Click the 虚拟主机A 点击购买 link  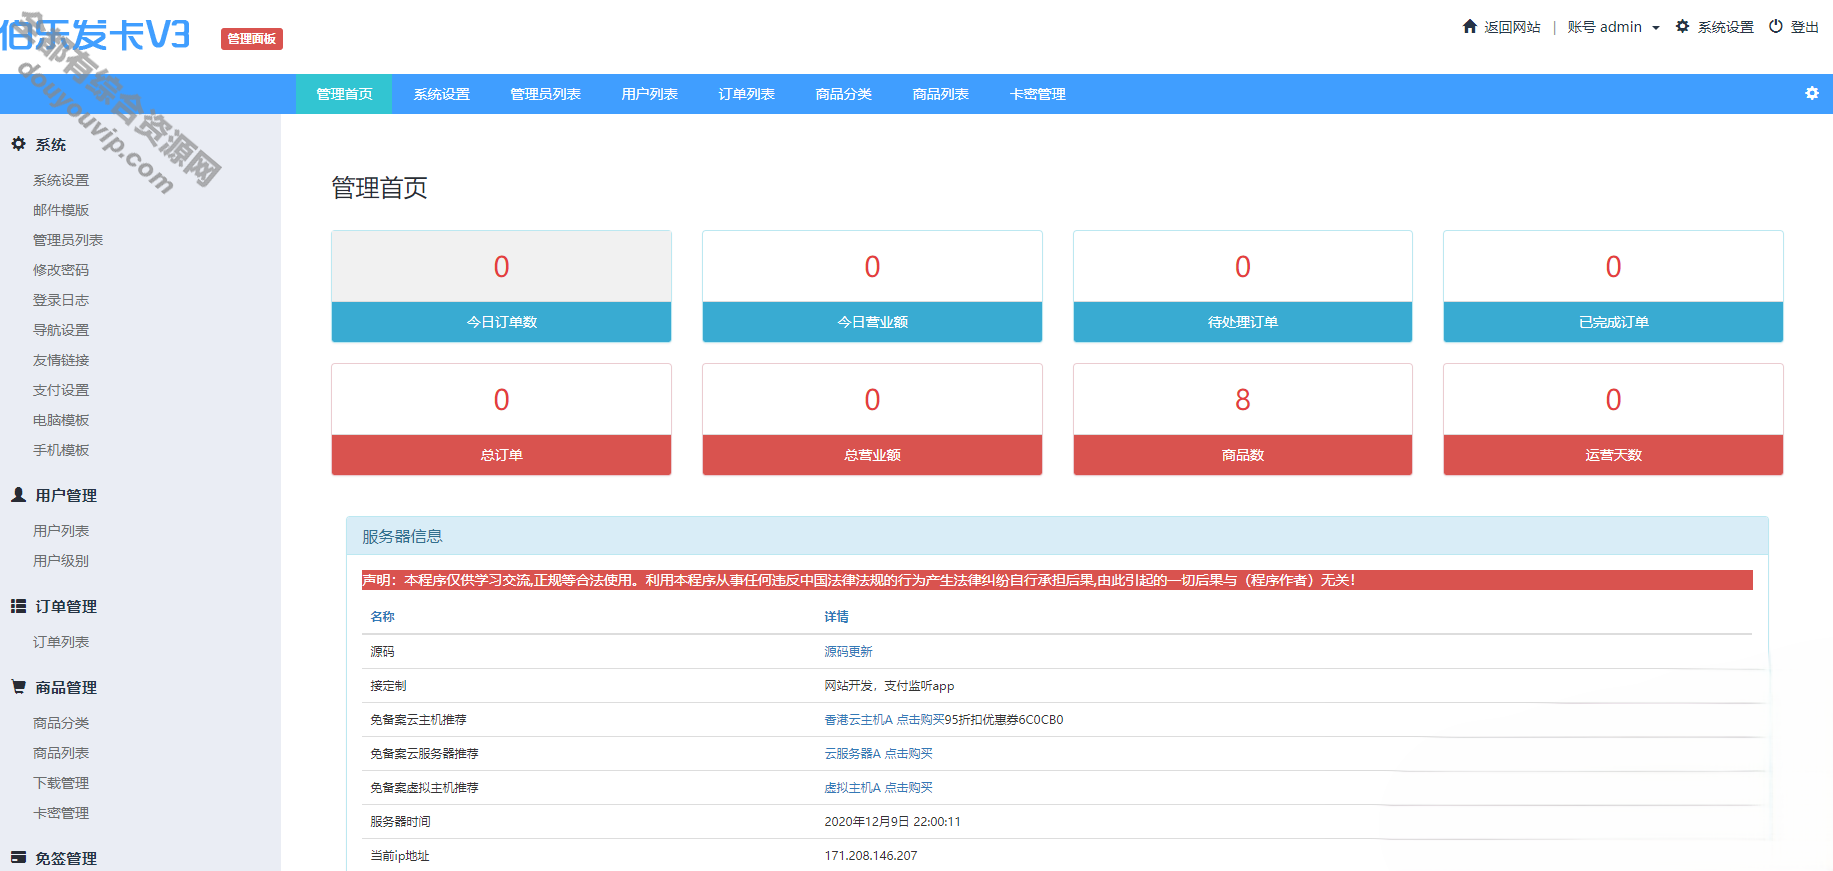point(878,788)
